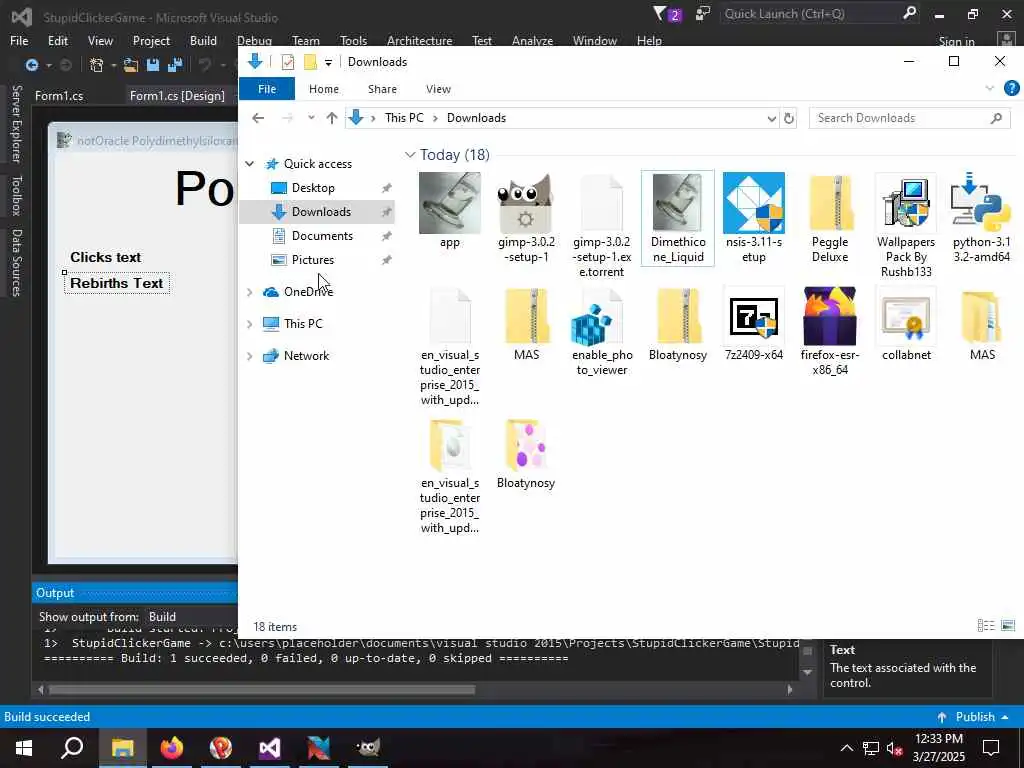Screen dimensions: 1024x768
Task: Click Explorer Back arrow
Action: [258, 118]
